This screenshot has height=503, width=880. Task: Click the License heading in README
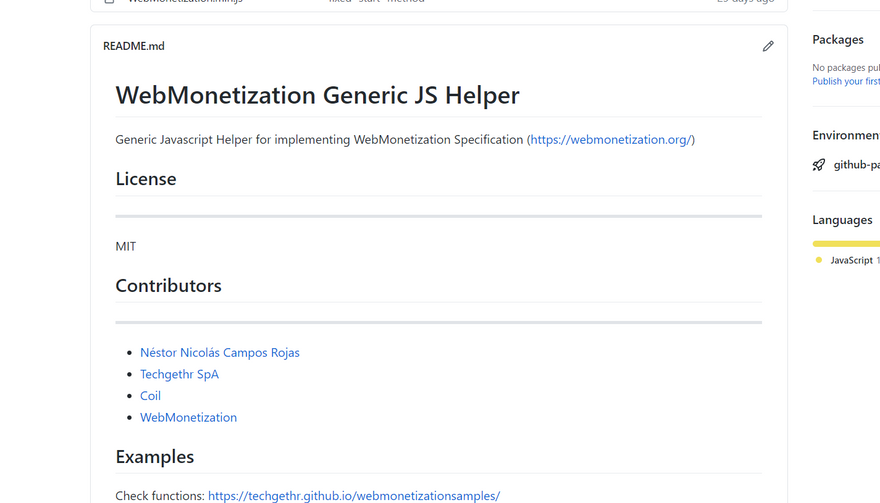pos(146,179)
